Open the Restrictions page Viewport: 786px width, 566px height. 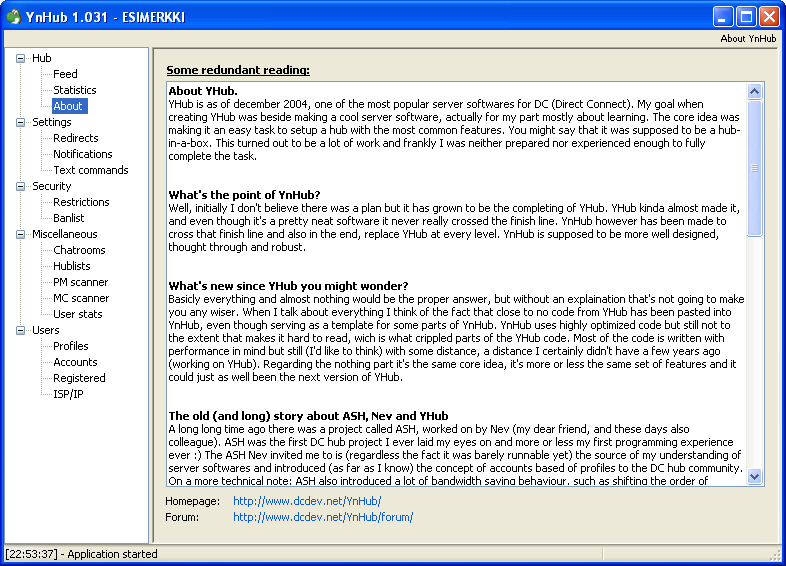coord(81,202)
